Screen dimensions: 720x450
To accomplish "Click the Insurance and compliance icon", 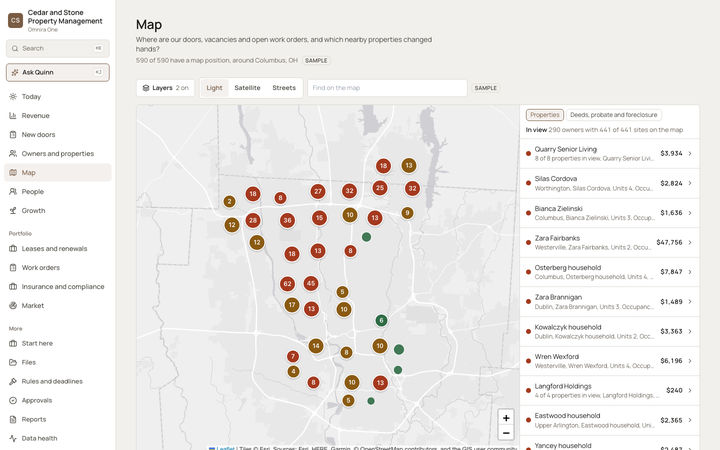I will point(13,287).
